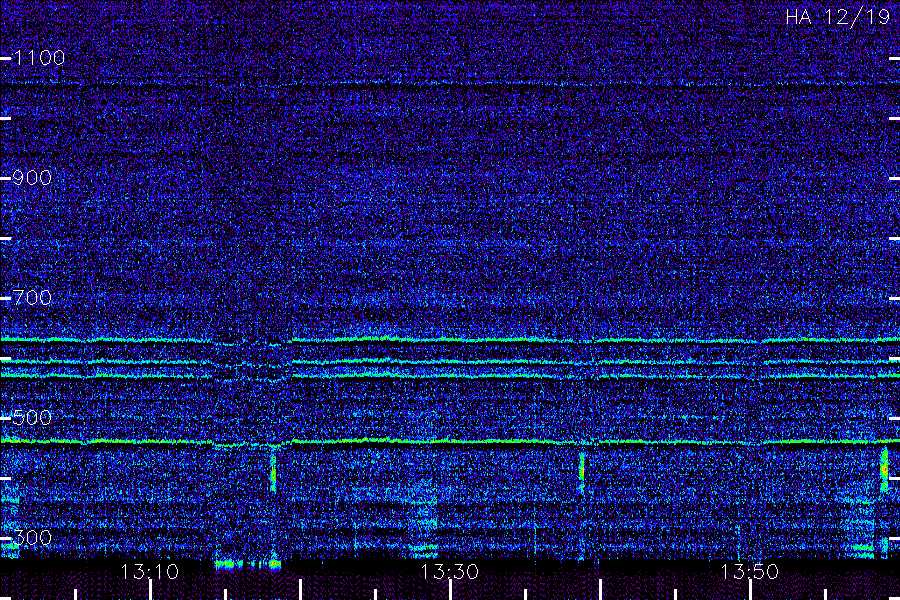
Task: Click the 500 frequency axis label
Action: pos(32,418)
